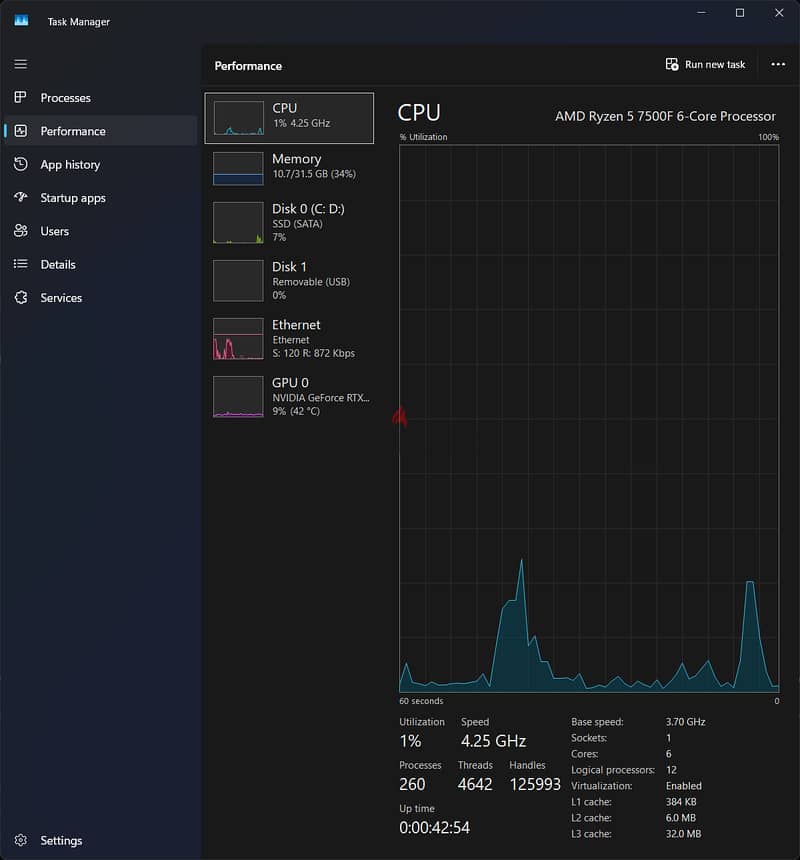Screen dimensions: 800x860
Task: Close the Task Manager window
Action: 779,13
